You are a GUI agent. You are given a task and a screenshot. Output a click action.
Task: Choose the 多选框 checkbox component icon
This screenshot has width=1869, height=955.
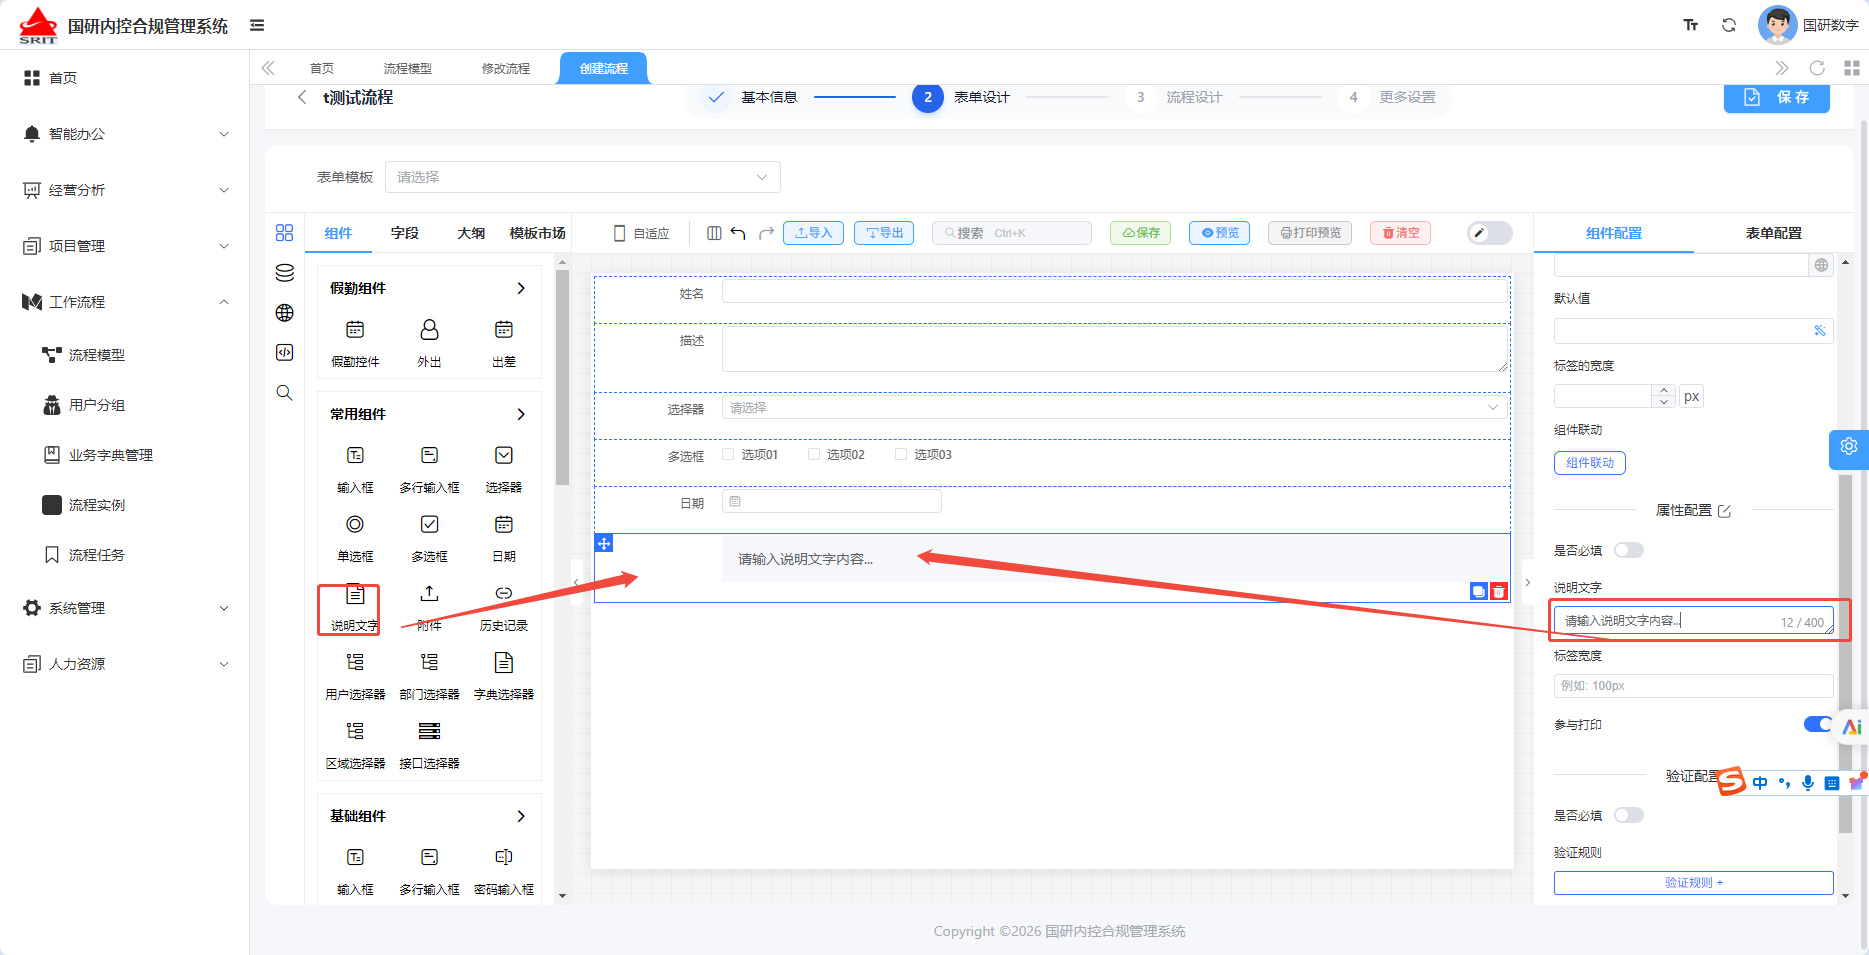(x=429, y=525)
